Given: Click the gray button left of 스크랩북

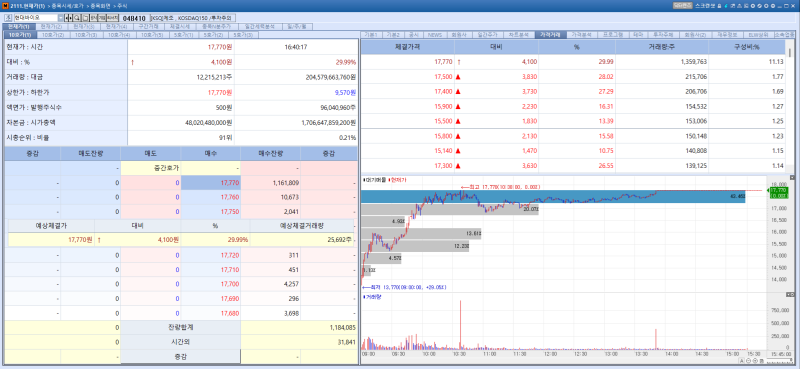Looking at the screenshot, I should [x=683, y=6].
